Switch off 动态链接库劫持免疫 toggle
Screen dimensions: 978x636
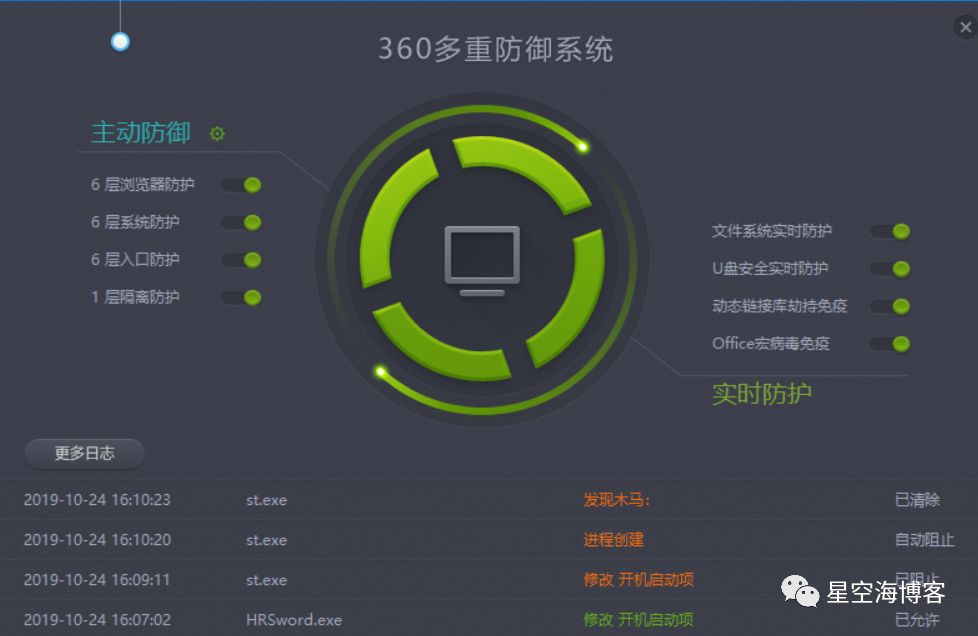(x=891, y=306)
